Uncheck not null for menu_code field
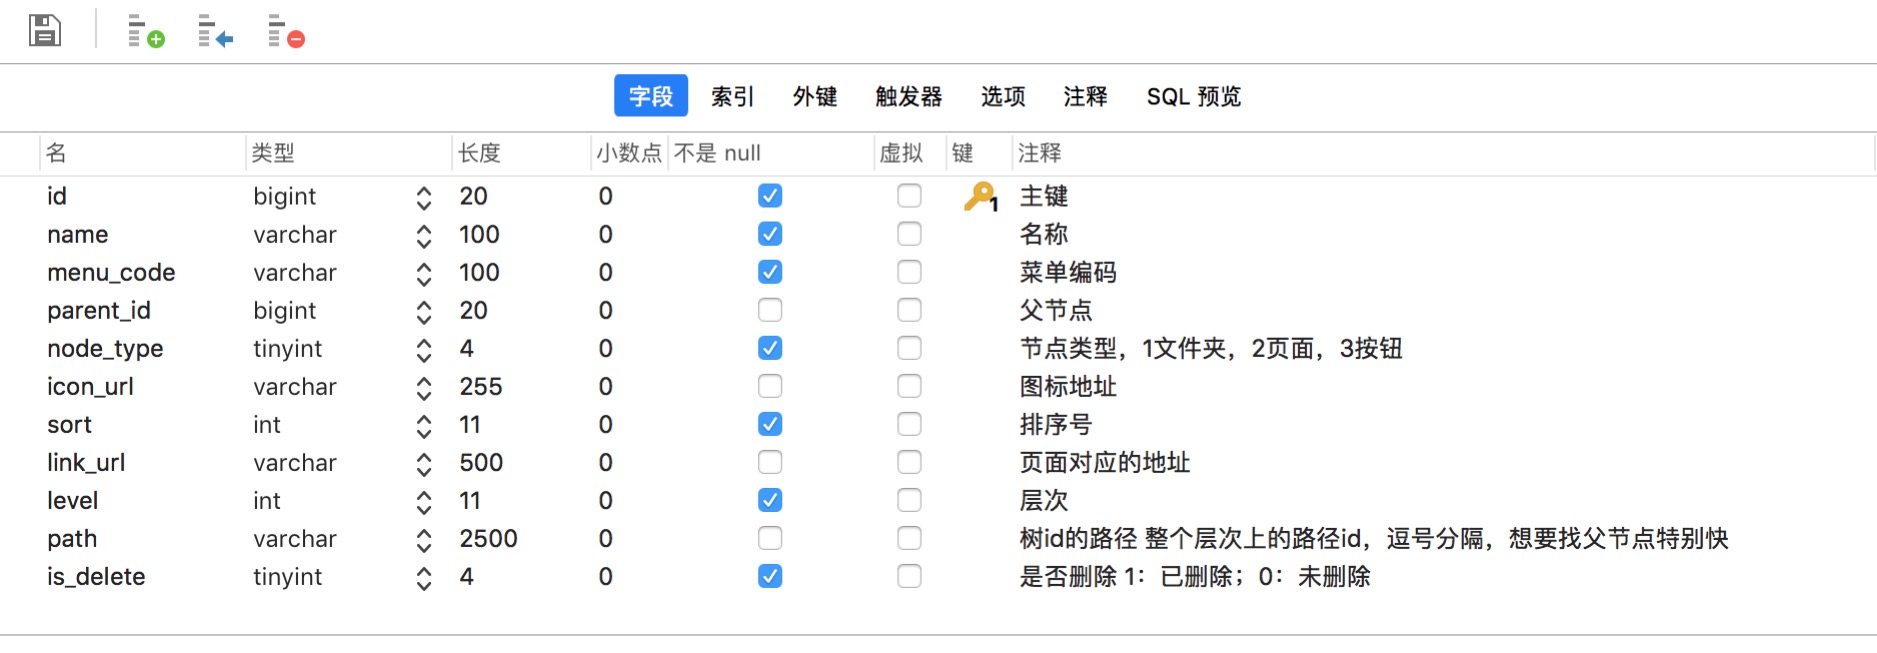 (770, 272)
